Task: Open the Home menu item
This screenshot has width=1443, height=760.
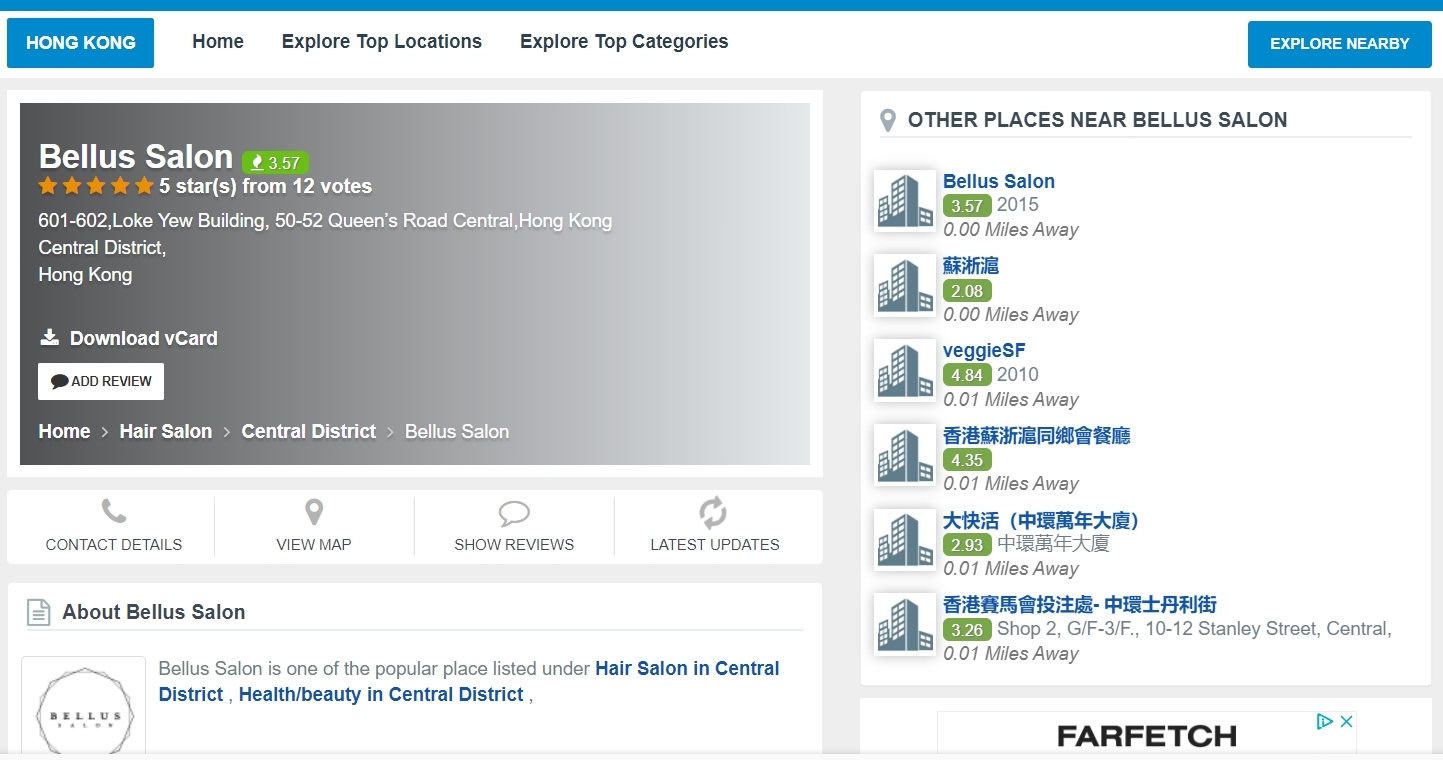Action: tap(218, 42)
